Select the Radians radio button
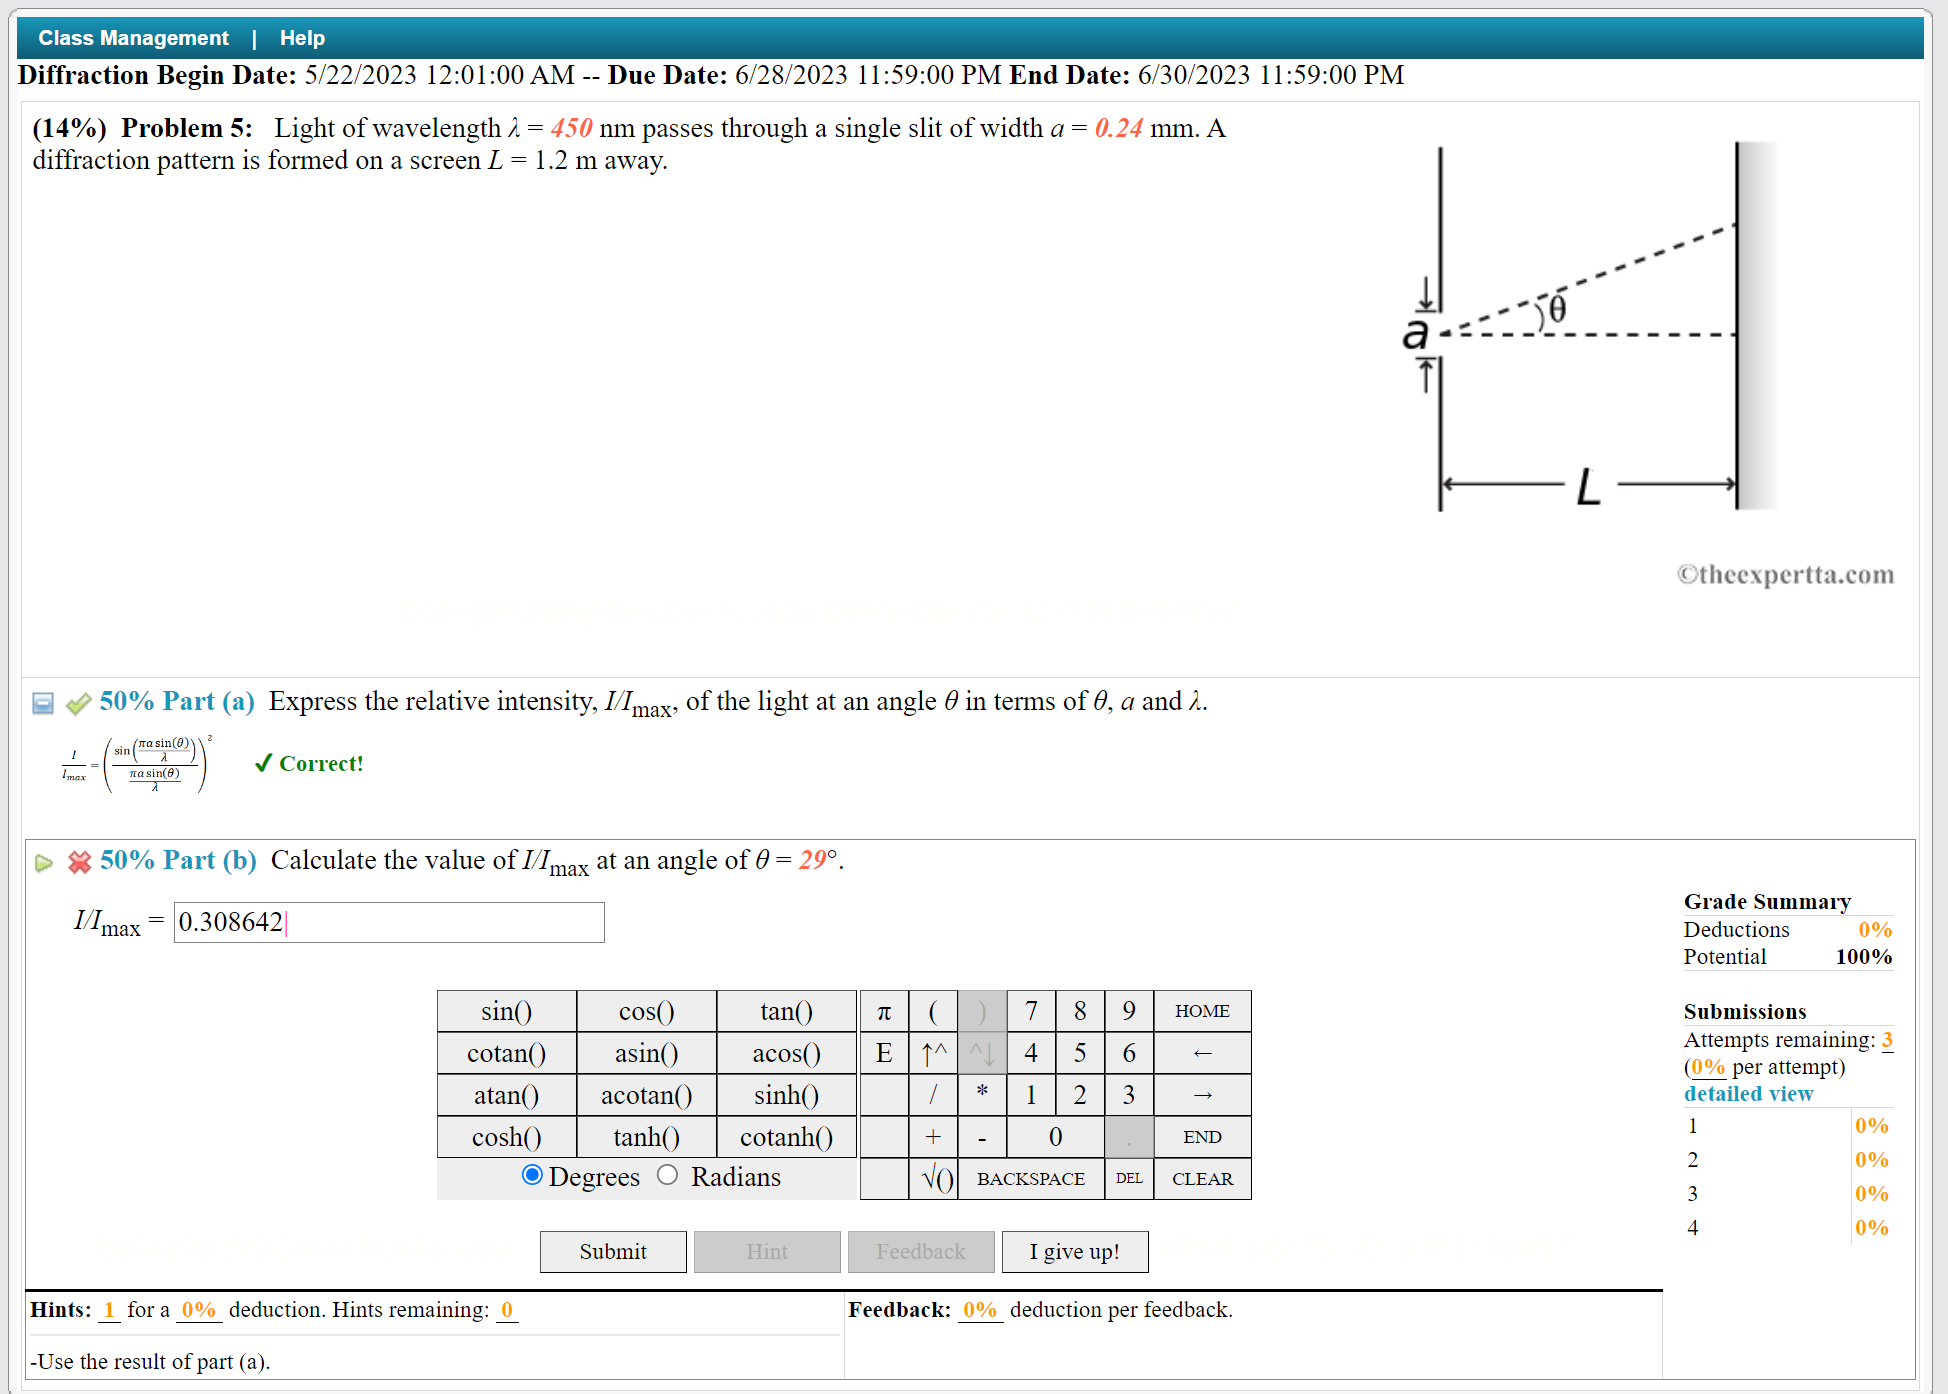 (668, 1176)
